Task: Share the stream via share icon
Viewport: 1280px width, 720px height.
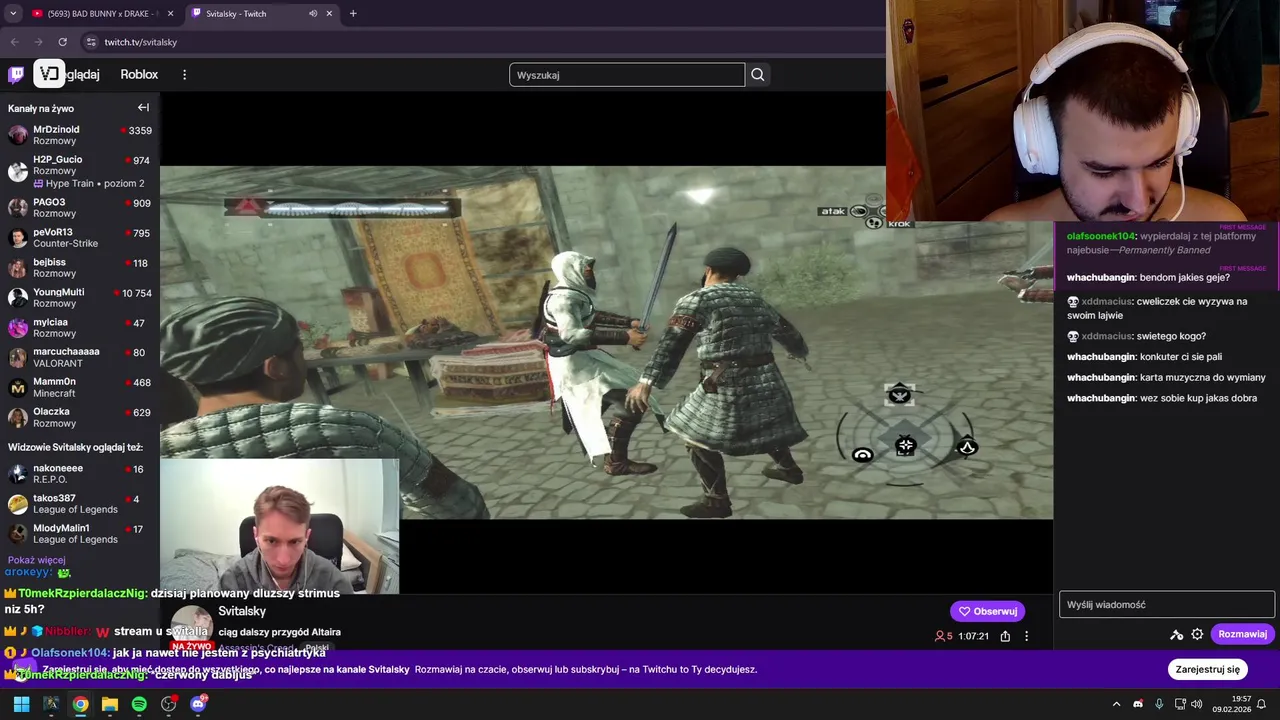Action: pos(1005,636)
